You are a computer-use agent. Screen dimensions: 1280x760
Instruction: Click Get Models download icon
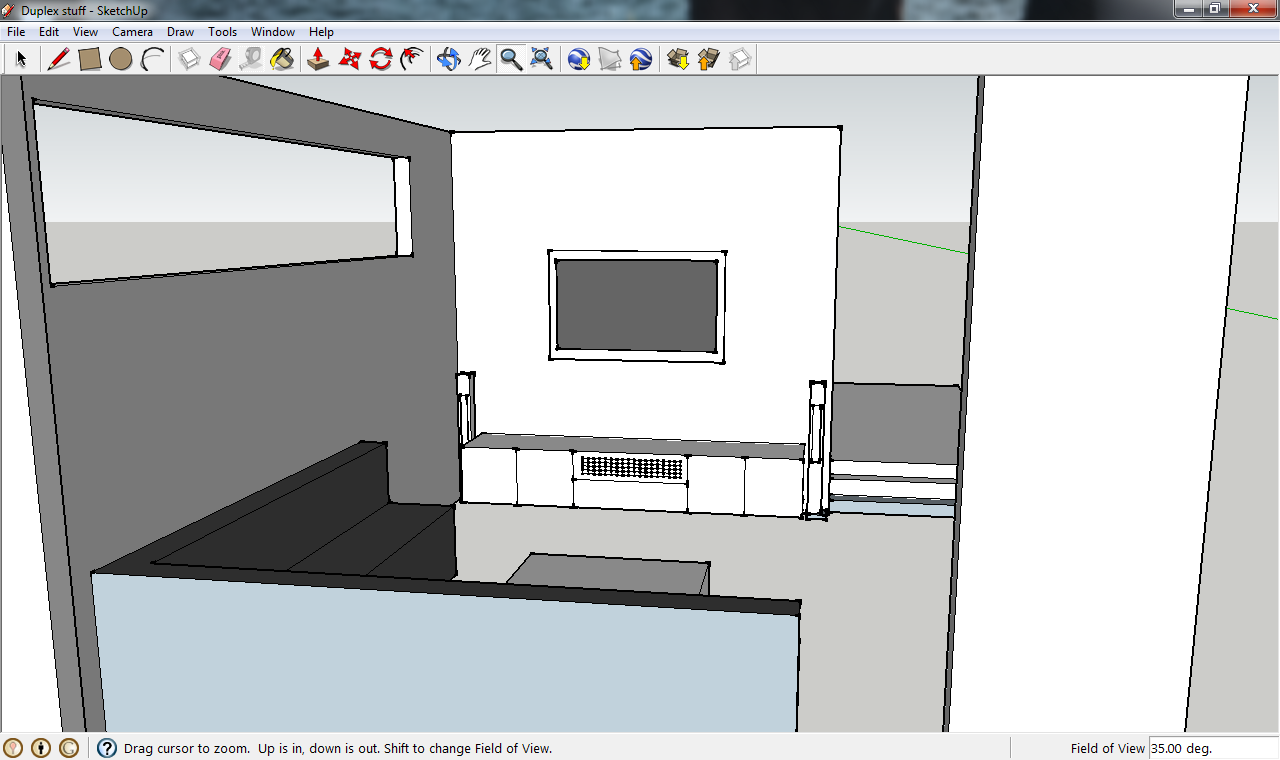click(678, 59)
